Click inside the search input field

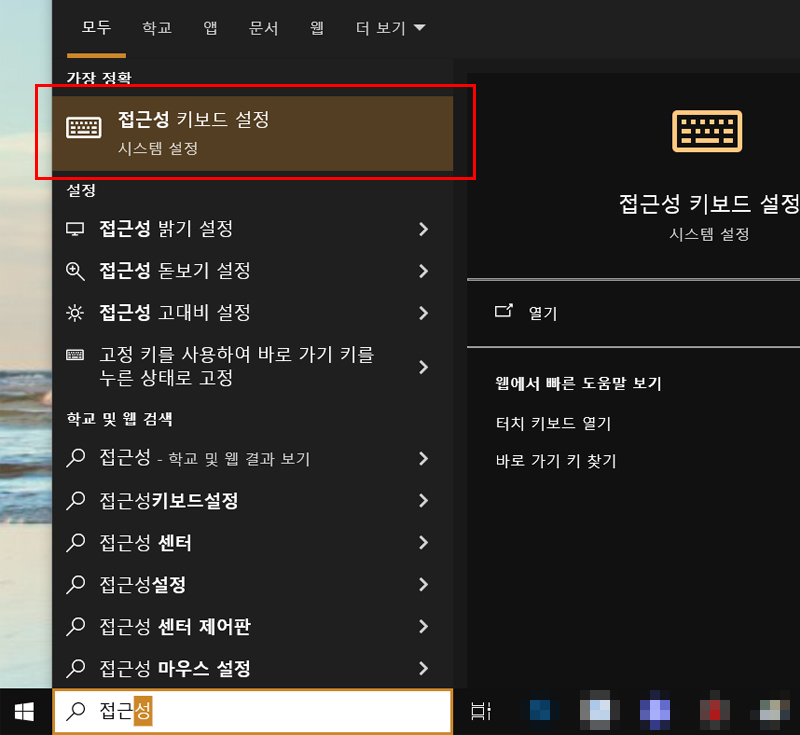tap(250, 711)
